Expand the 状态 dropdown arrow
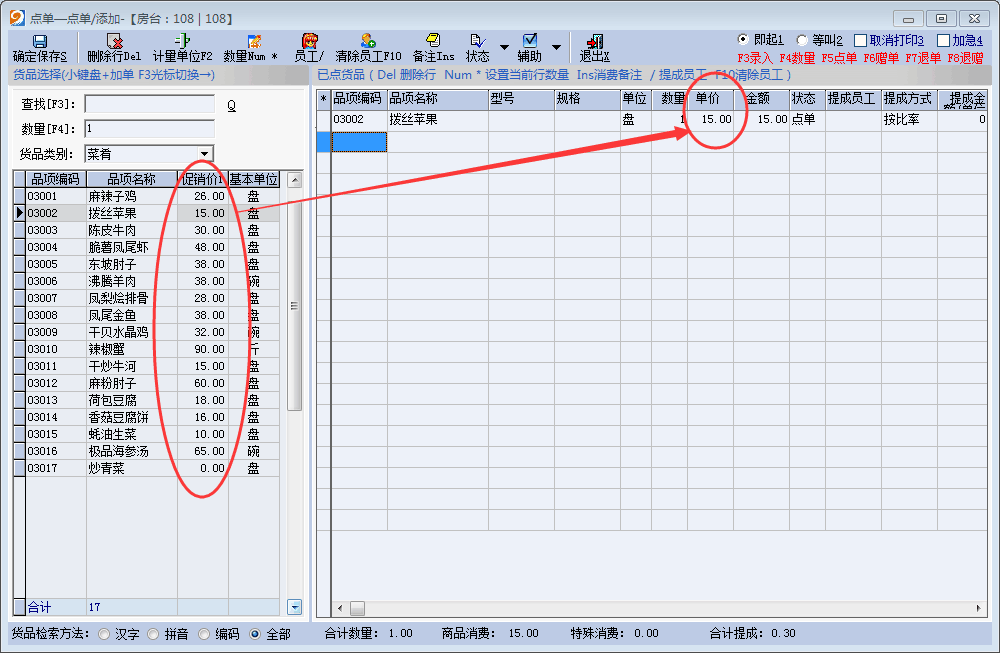Image resolution: width=1000 pixels, height=653 pixels. (504, 48)
